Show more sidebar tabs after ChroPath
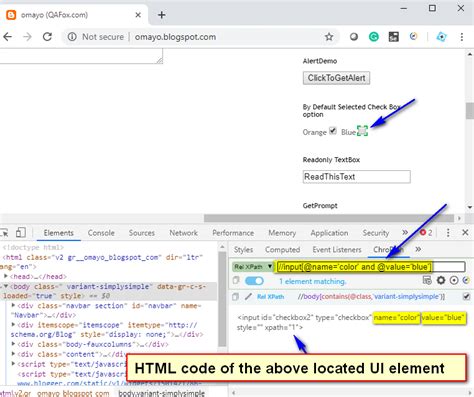474x397 pixels. click(418, 249)
